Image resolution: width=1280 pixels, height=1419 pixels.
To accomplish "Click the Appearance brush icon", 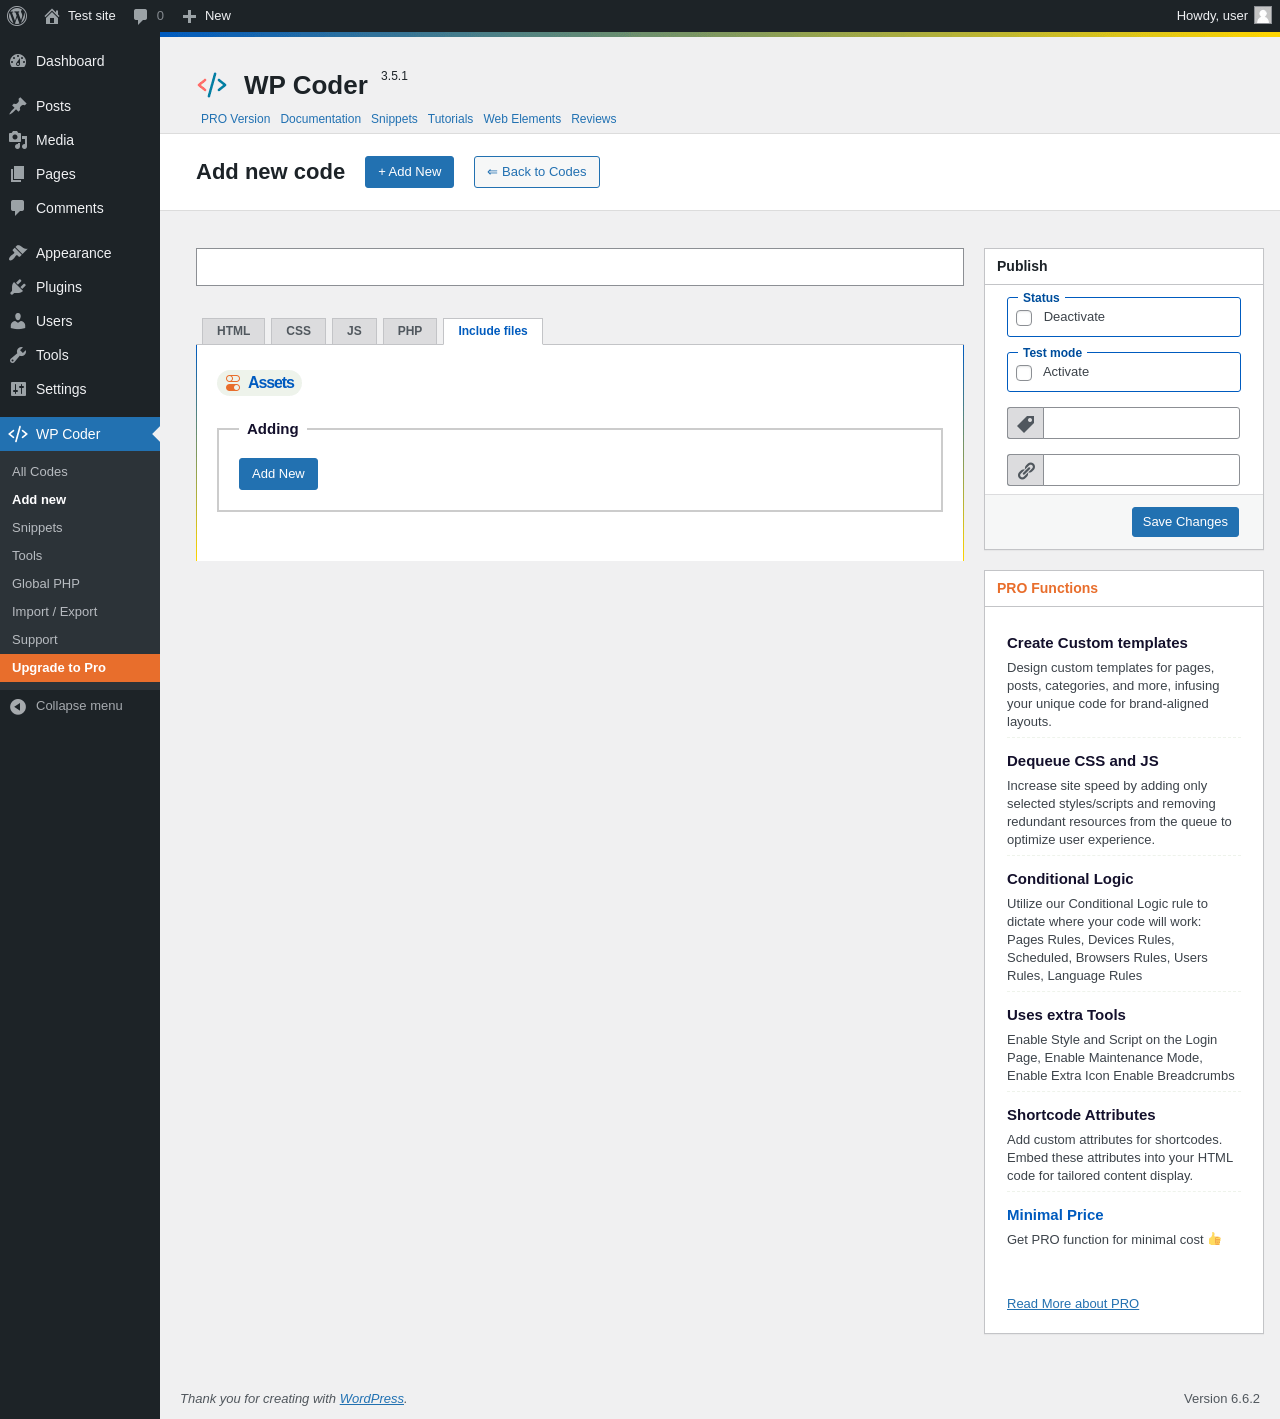I will coord(18,253).
